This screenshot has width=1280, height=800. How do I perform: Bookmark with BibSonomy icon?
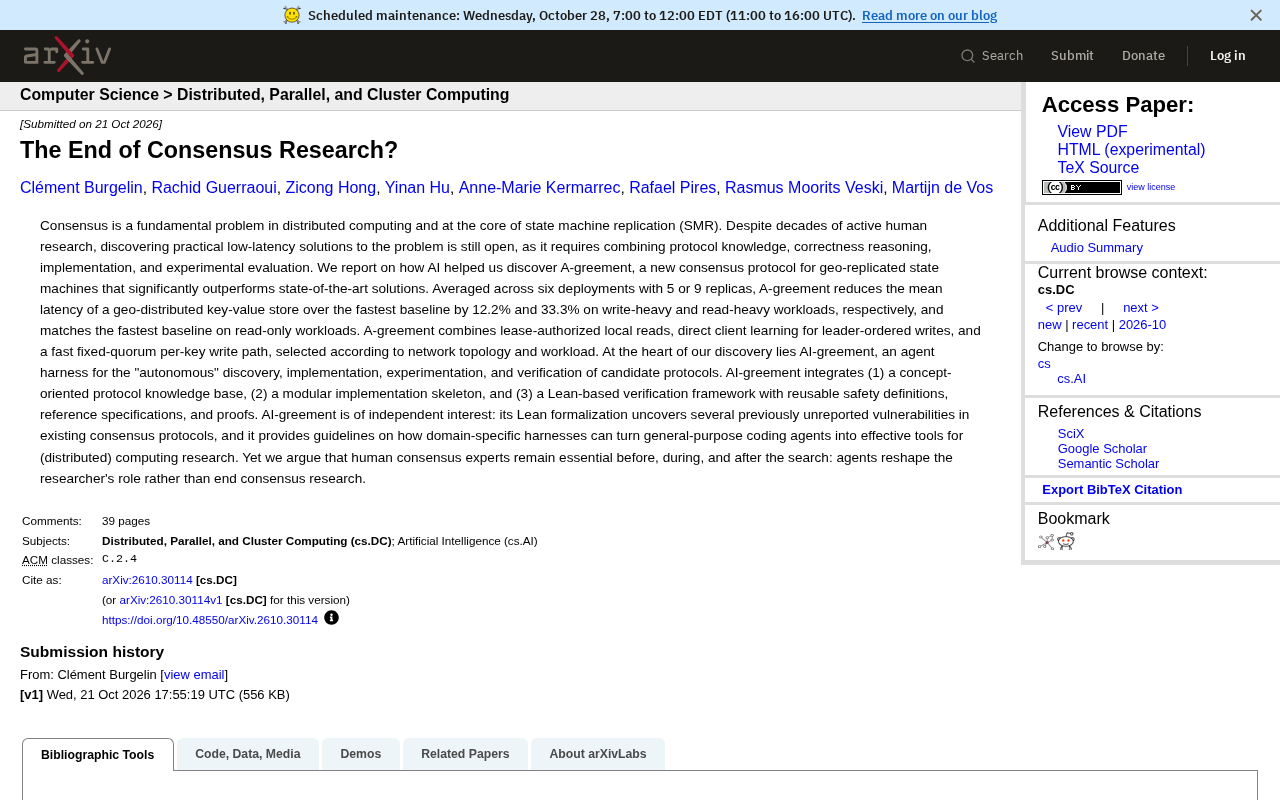[1046, 542]
